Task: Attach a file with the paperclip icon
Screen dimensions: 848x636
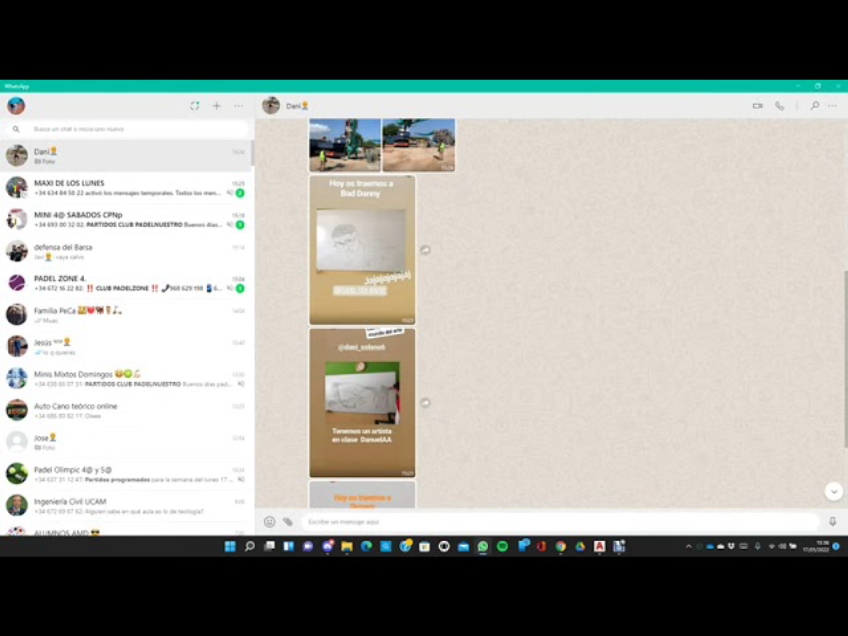Action: 288,521
